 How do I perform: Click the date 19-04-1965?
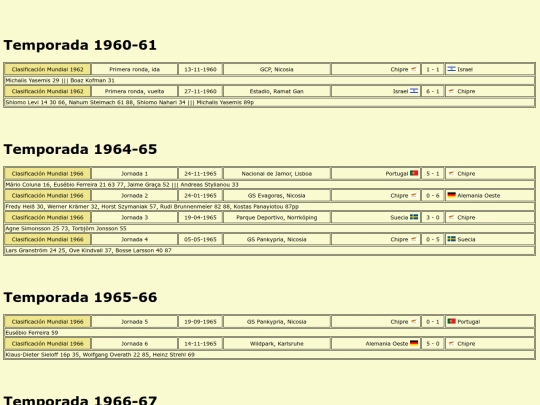tap(200, 217)
